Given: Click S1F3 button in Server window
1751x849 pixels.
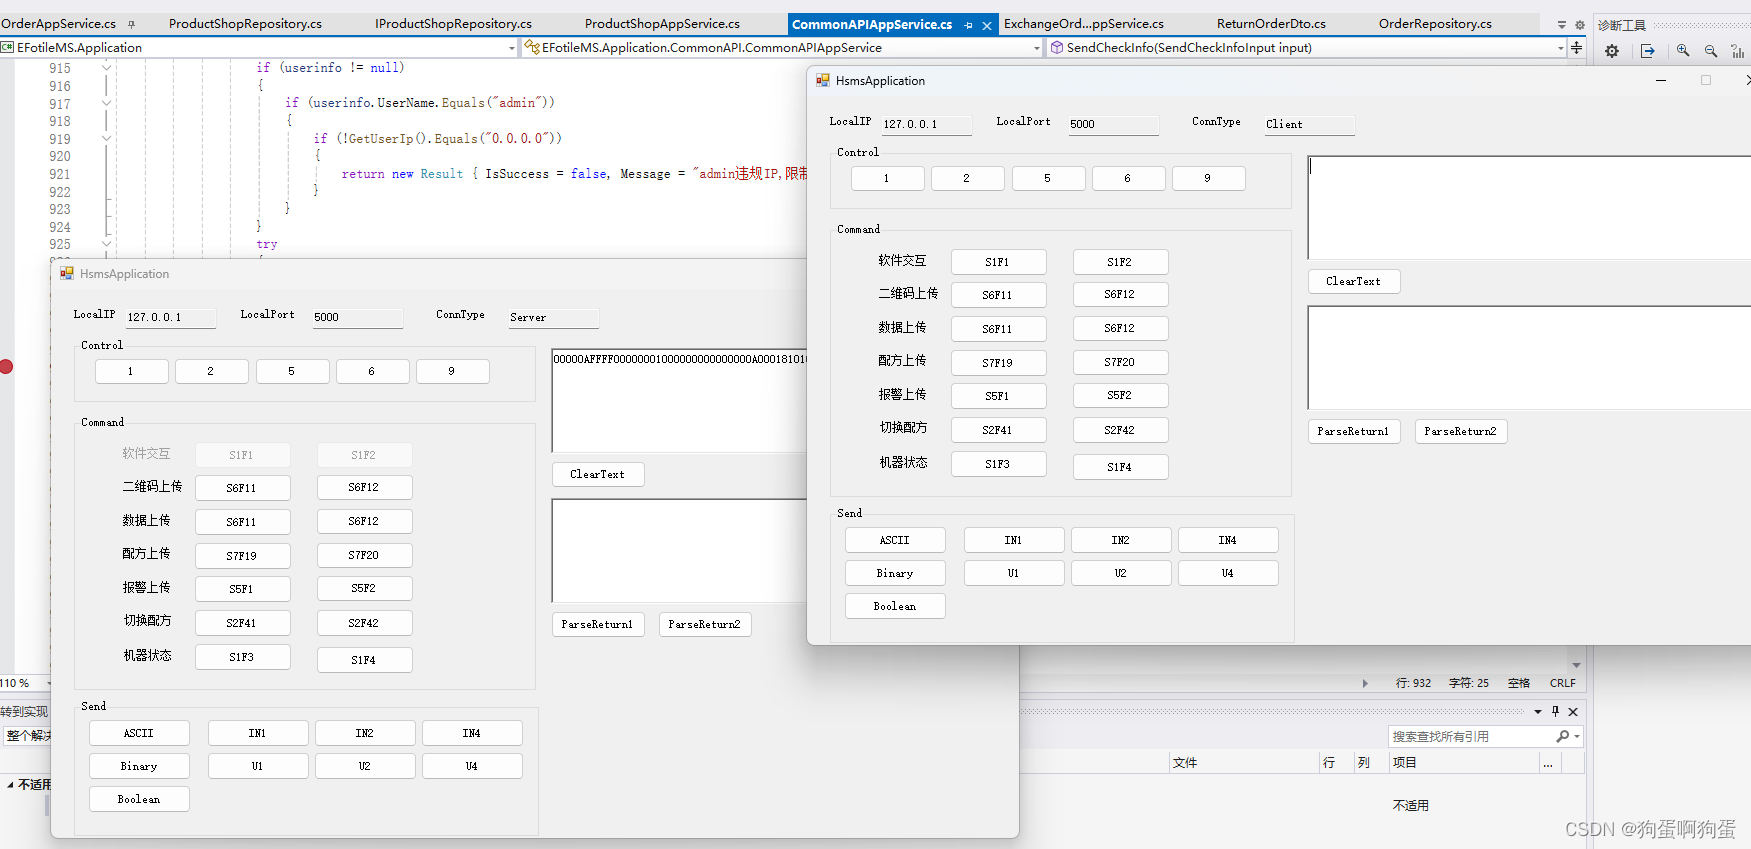Looking at the screenshot, I should (242, 657).
